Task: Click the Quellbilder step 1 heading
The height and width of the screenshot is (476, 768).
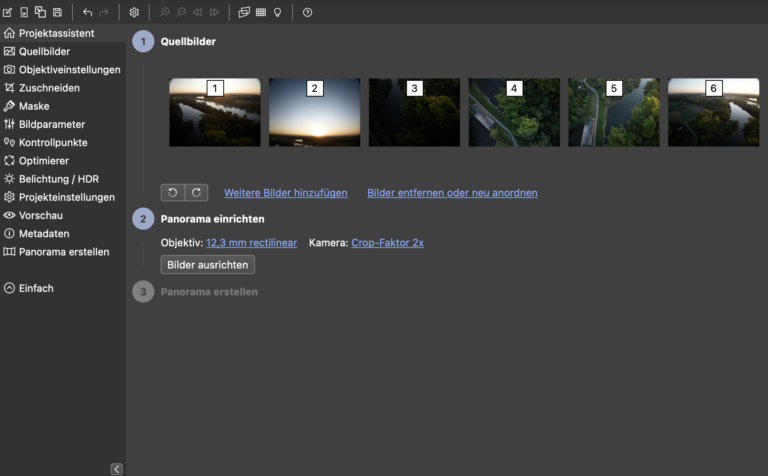Action: pos(188,42)
